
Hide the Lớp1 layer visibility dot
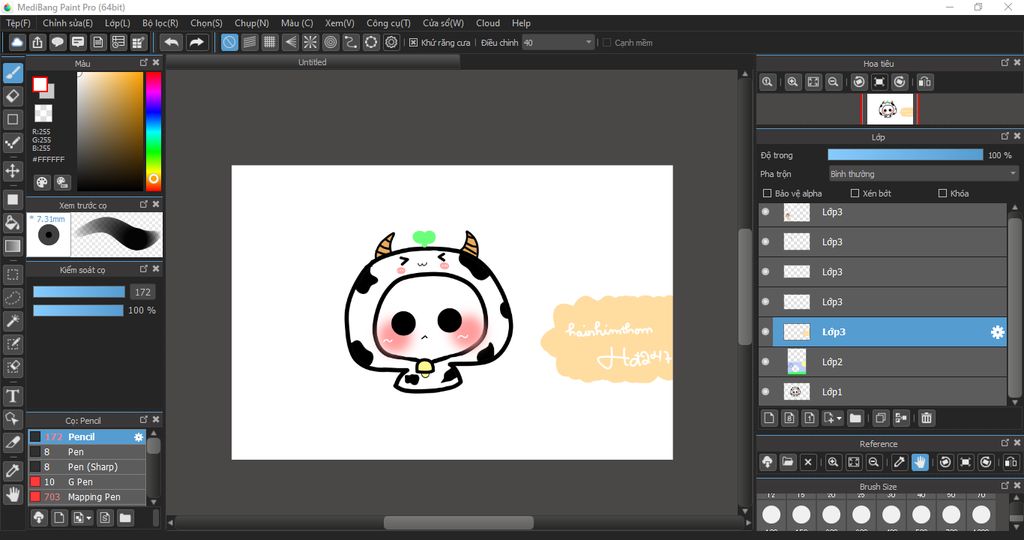coord(765,392)
